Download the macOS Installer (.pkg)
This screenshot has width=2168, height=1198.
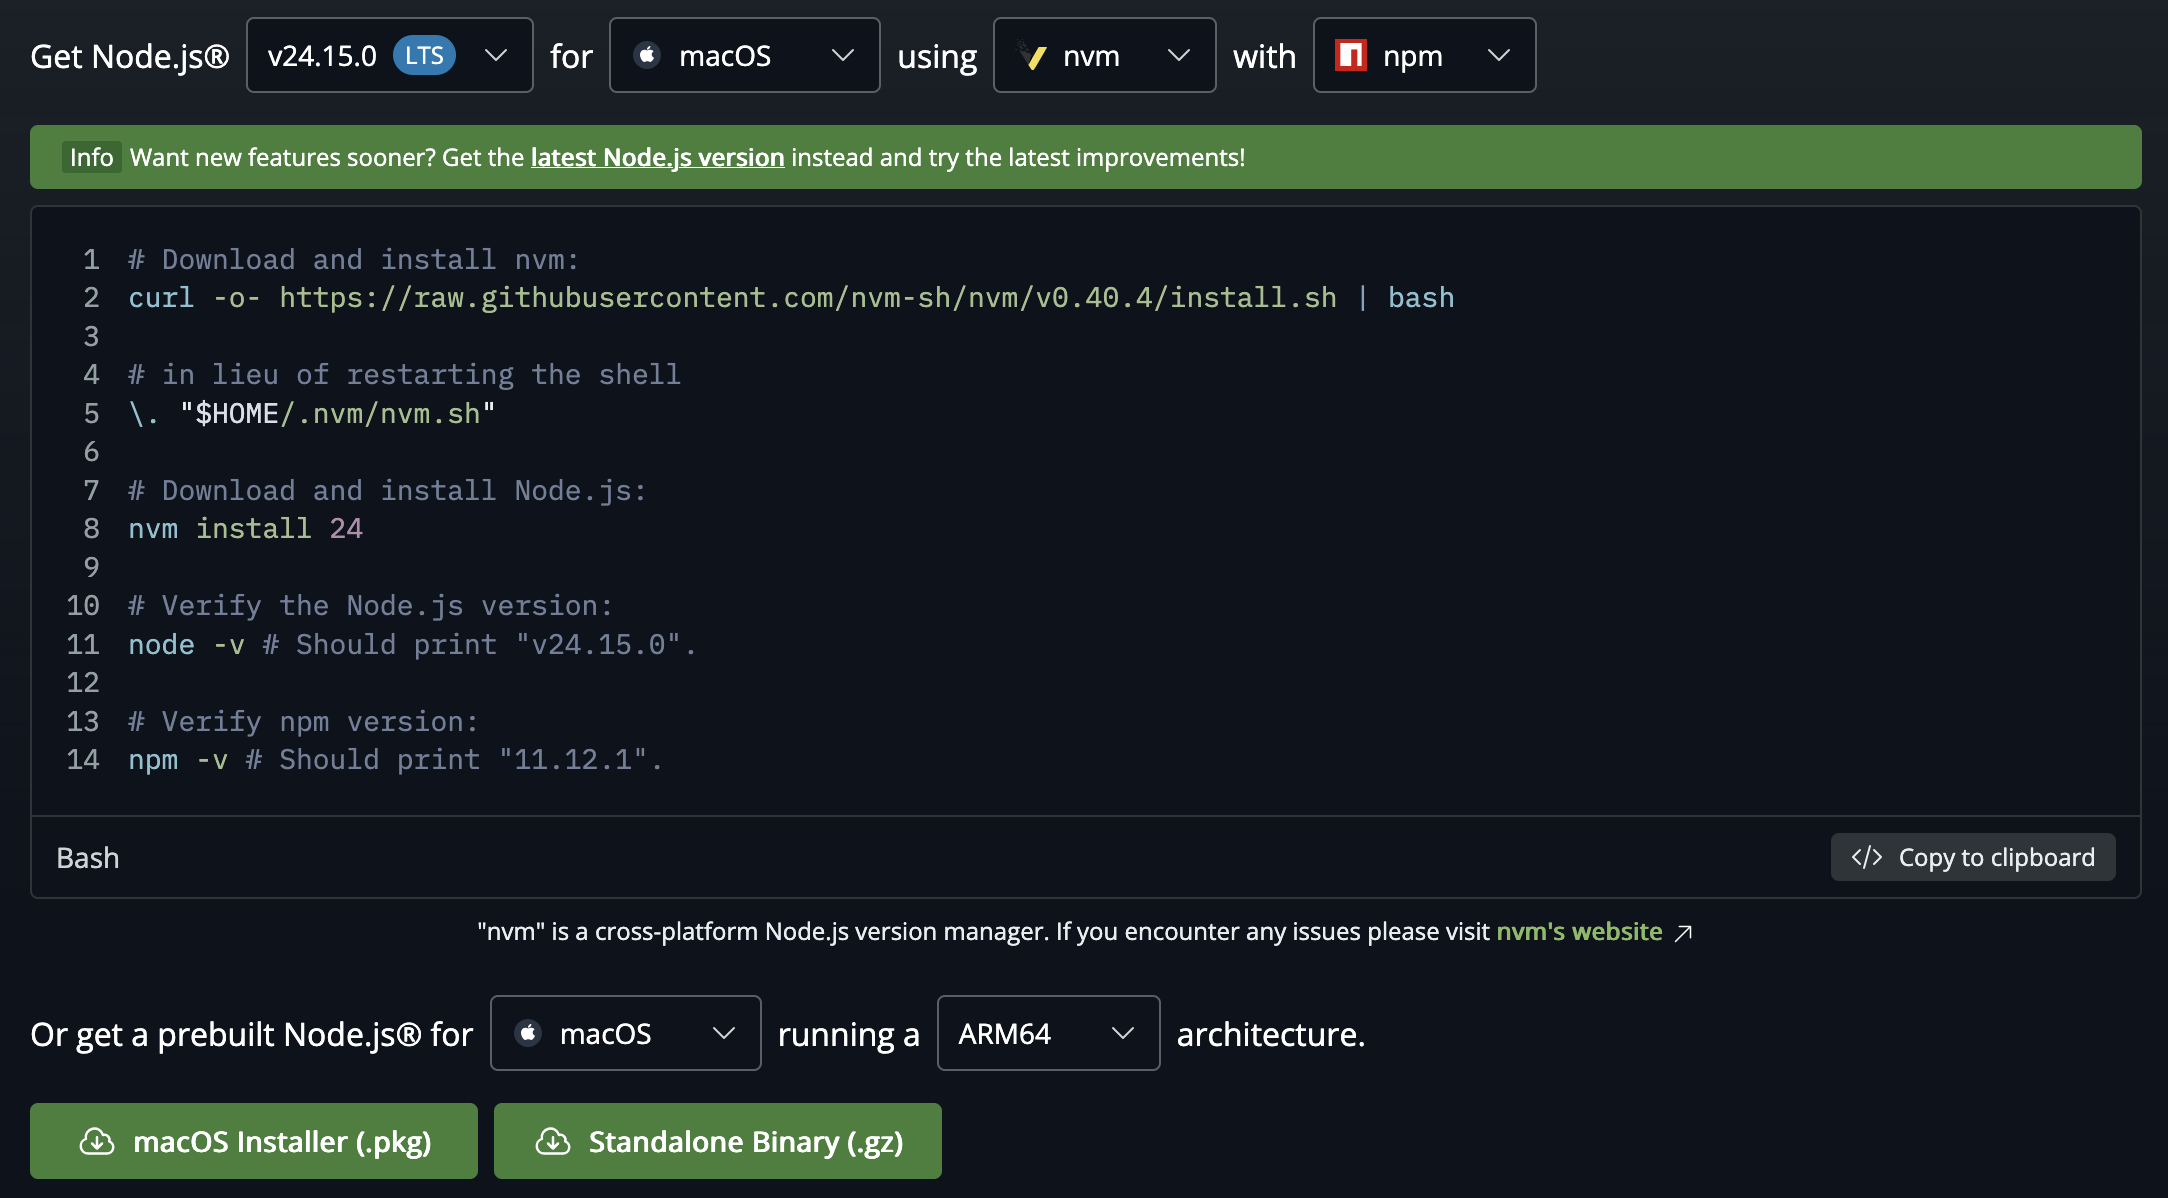click(x=254, y=1141)
